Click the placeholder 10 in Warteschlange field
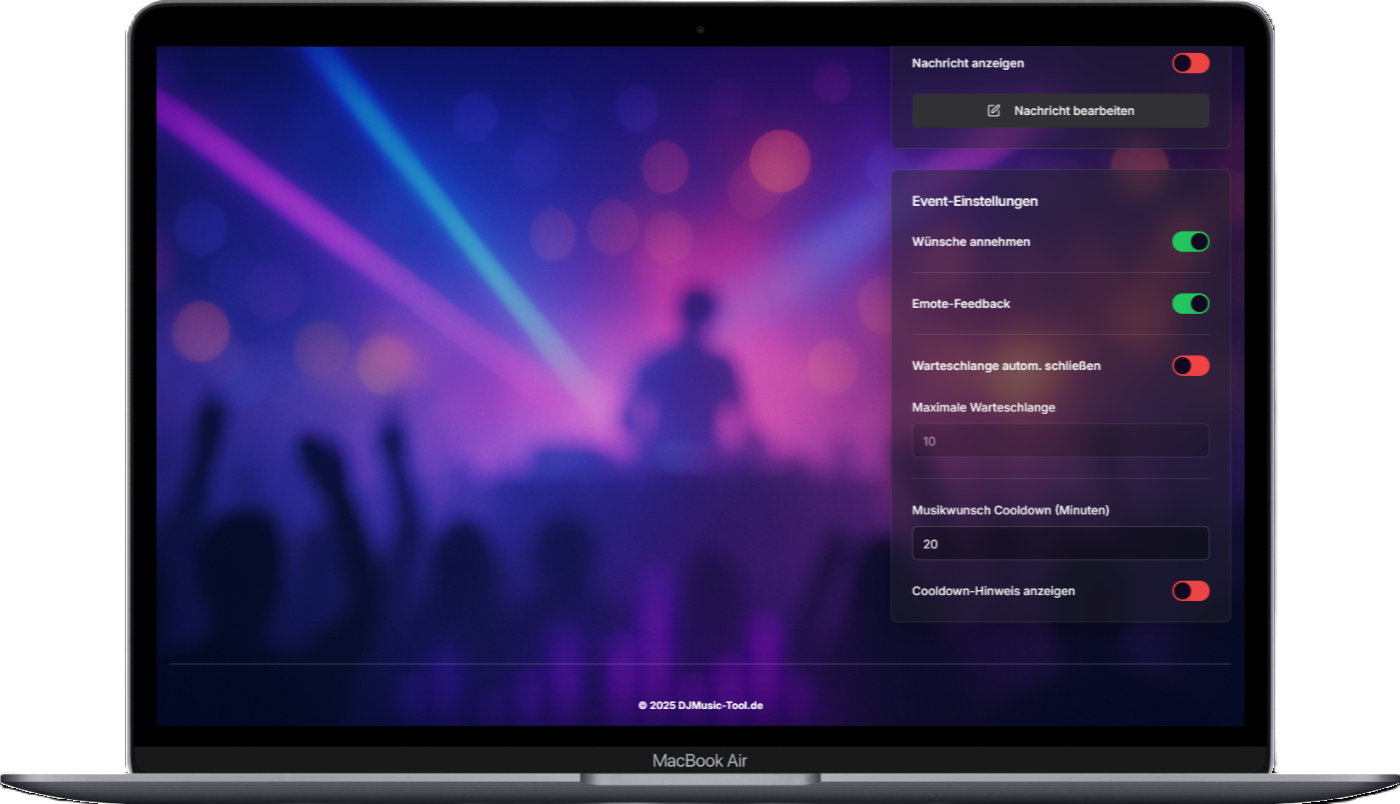The width and height of the screenshot is (1400, 804). point(929,440)
